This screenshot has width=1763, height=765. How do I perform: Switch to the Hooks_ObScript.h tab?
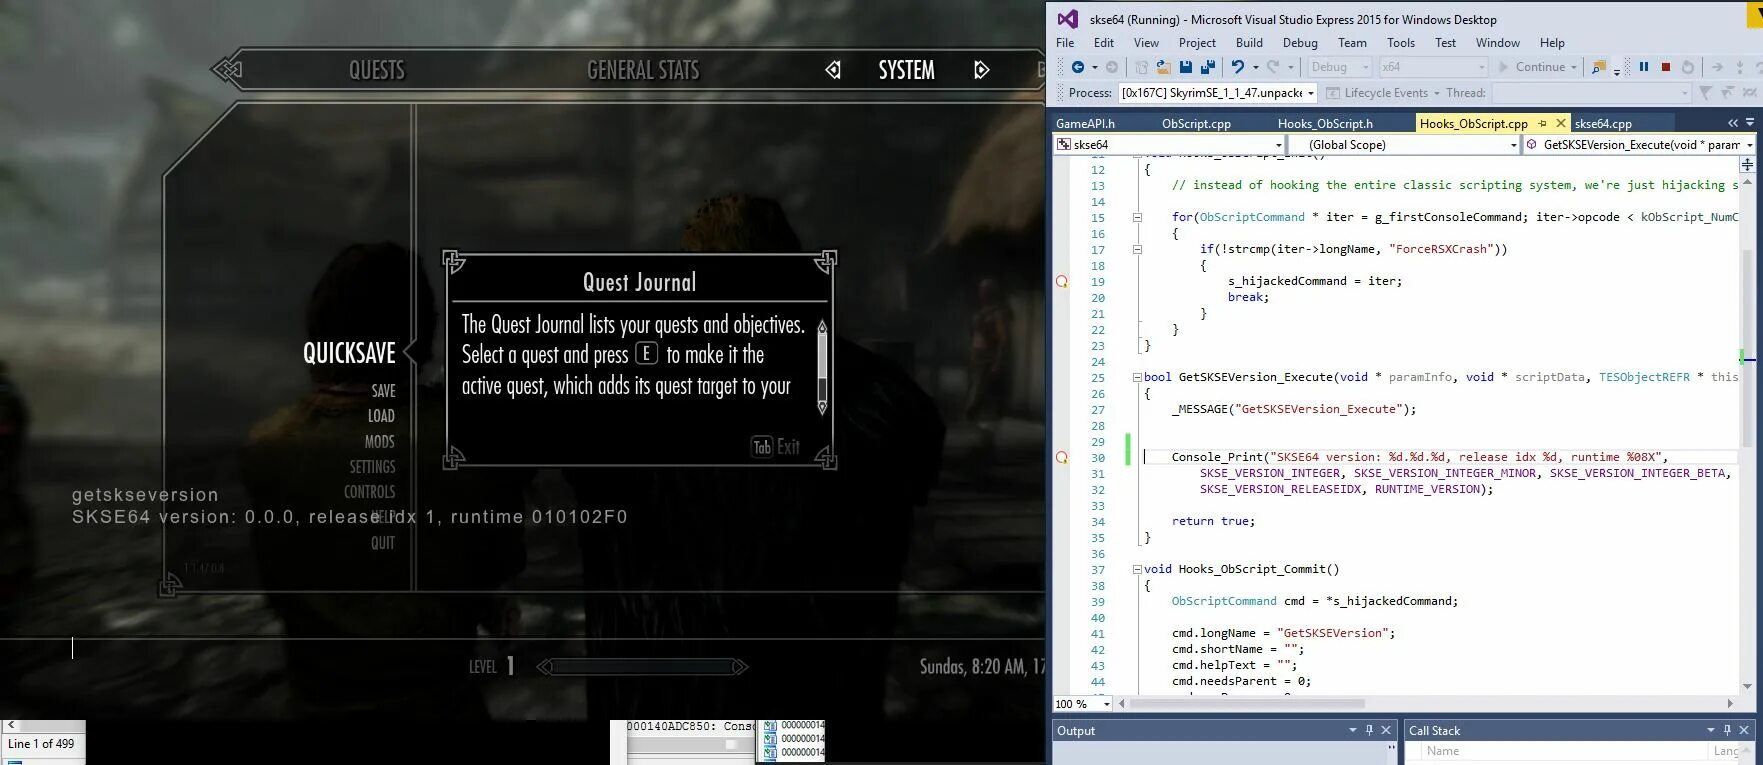pyautogui.click(x=1325, y=123)
